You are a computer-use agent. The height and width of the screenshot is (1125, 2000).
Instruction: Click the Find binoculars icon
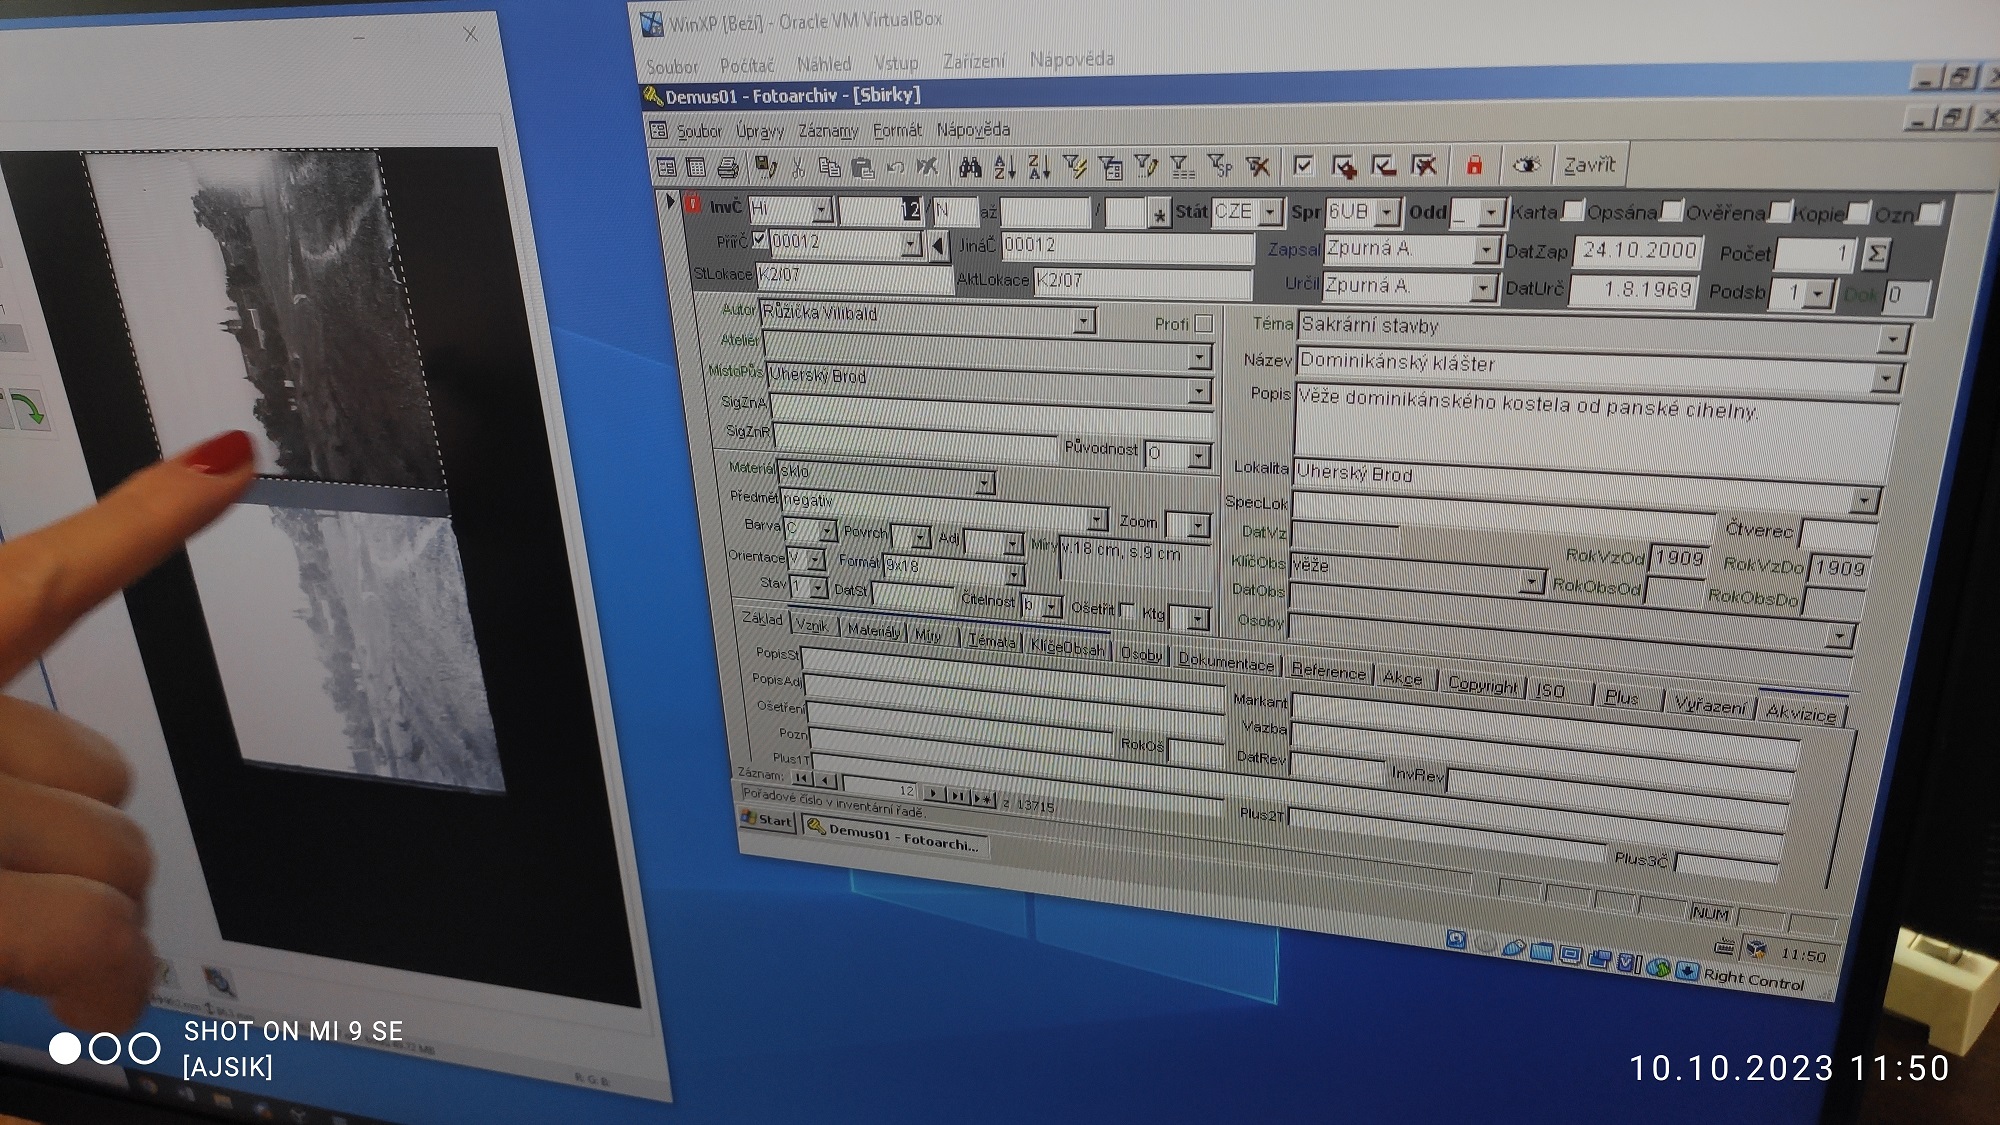970,167
